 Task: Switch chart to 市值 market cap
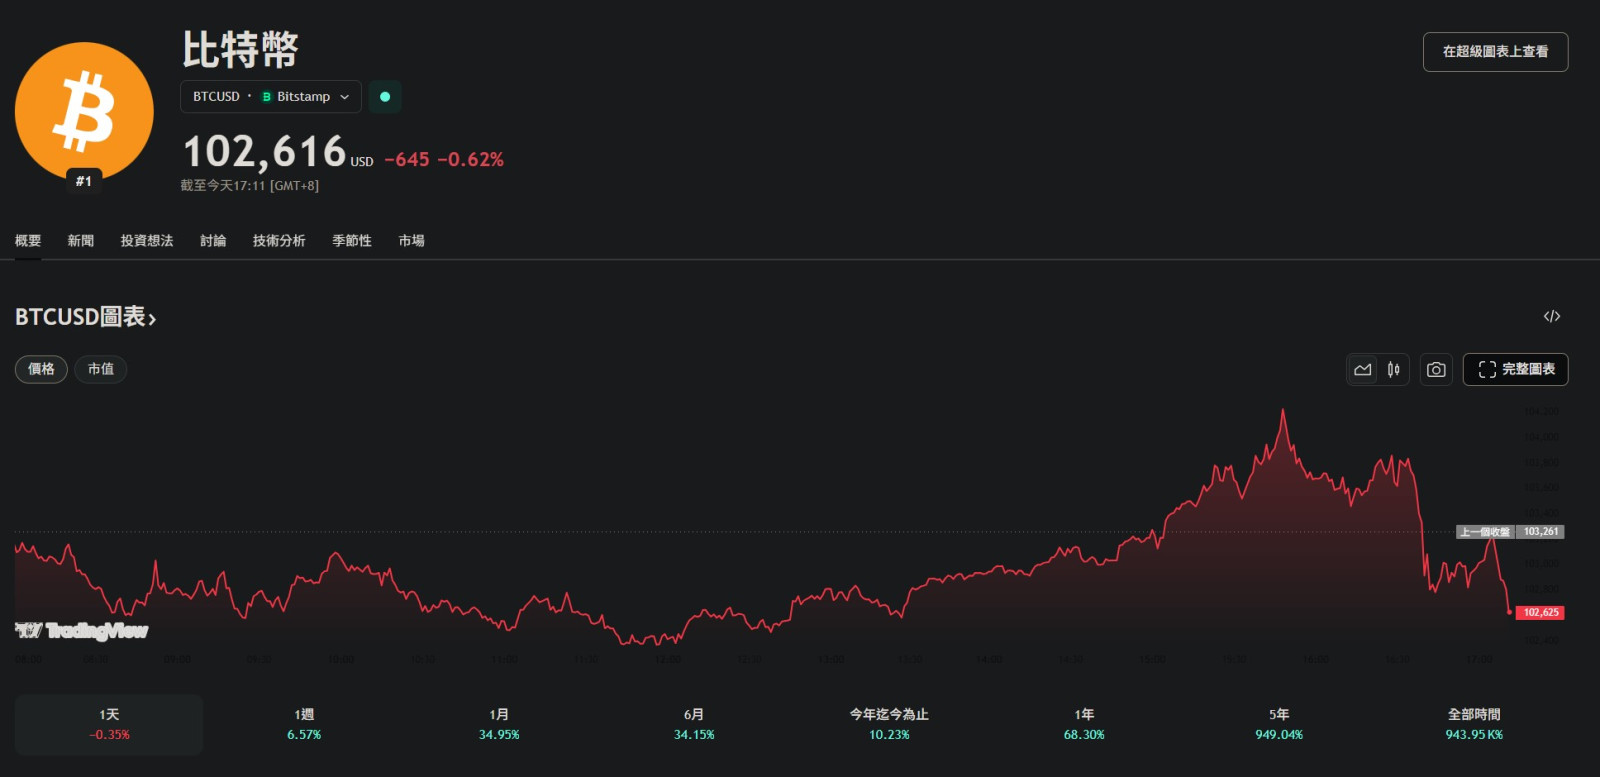pos(101,369)
